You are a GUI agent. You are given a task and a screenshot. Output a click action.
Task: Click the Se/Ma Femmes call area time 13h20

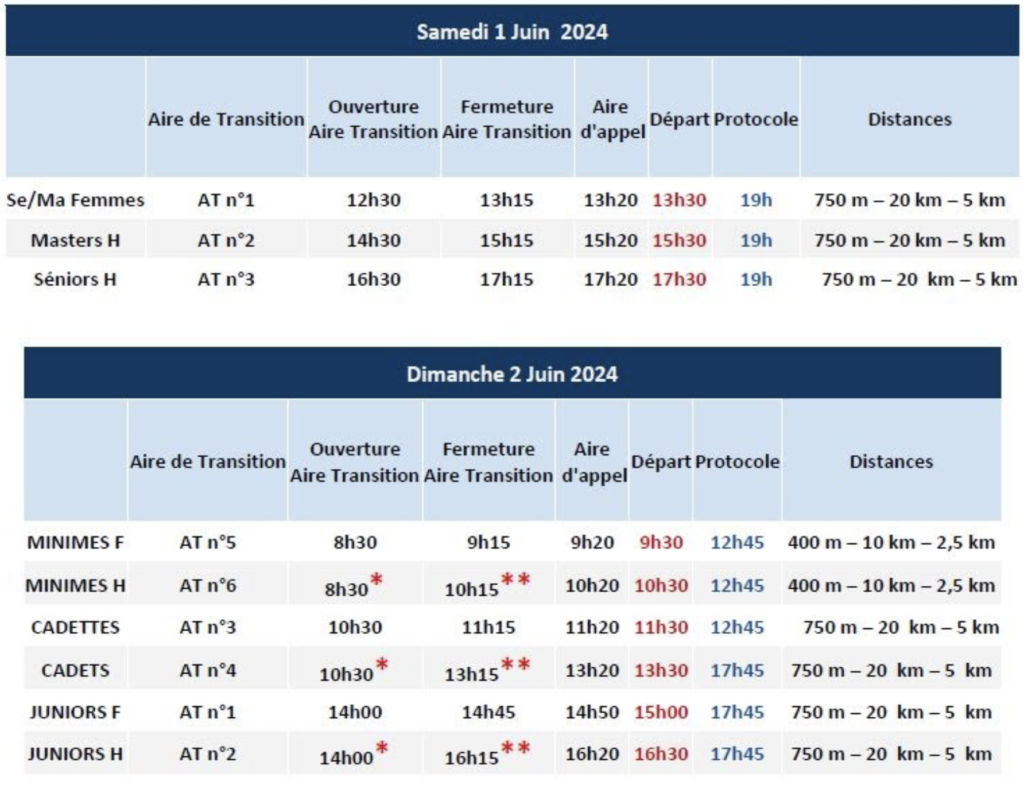[x=611, y=200]
